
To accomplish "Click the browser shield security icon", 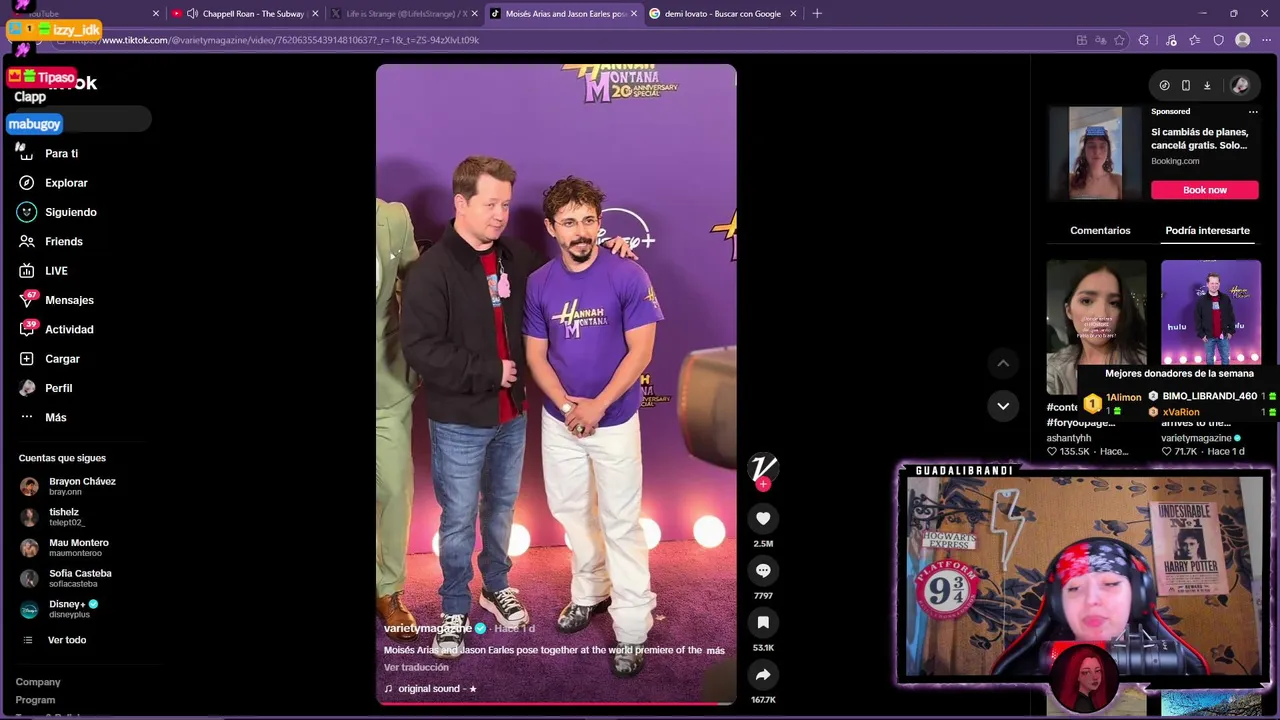I will click(1218, 40).
